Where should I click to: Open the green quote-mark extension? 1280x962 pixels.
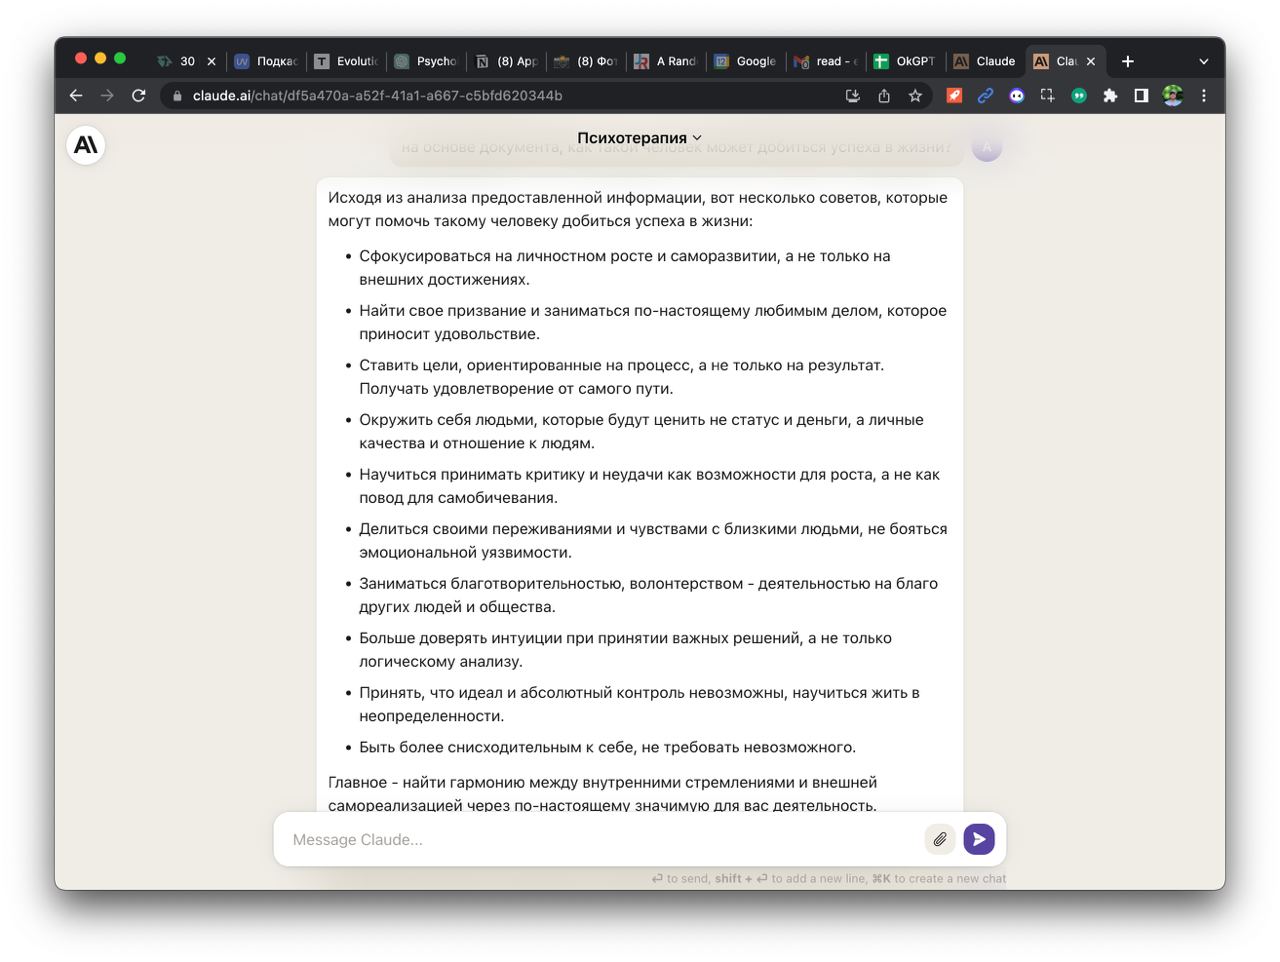tap(1079, 95)
